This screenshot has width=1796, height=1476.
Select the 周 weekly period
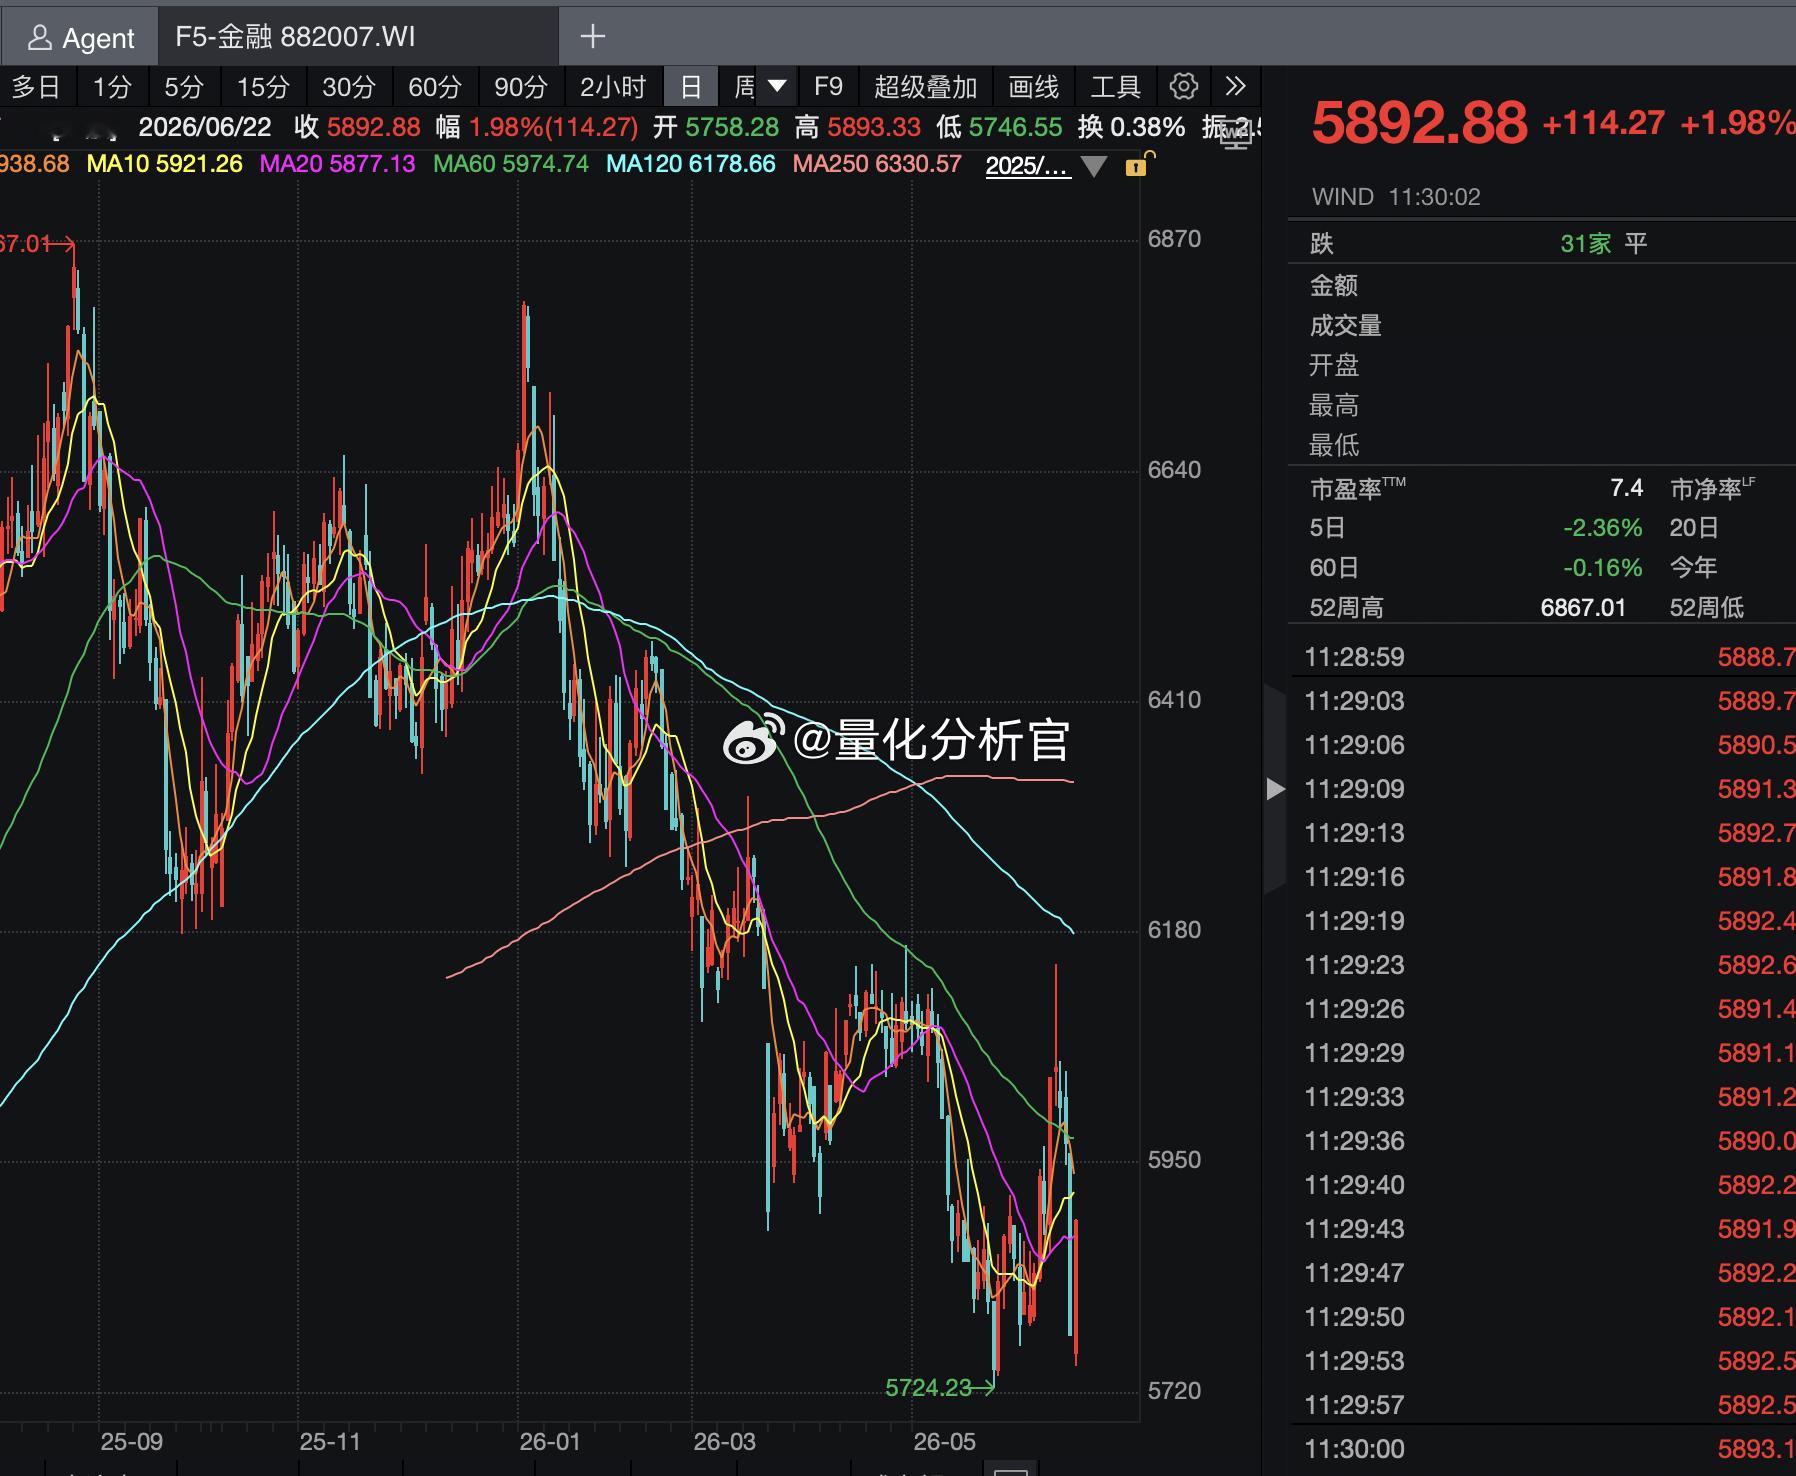point(744,87)
